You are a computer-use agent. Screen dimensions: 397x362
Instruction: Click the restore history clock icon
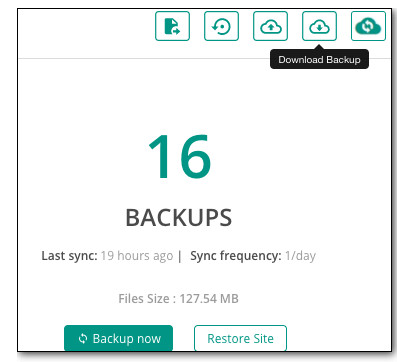click(221, 26)
